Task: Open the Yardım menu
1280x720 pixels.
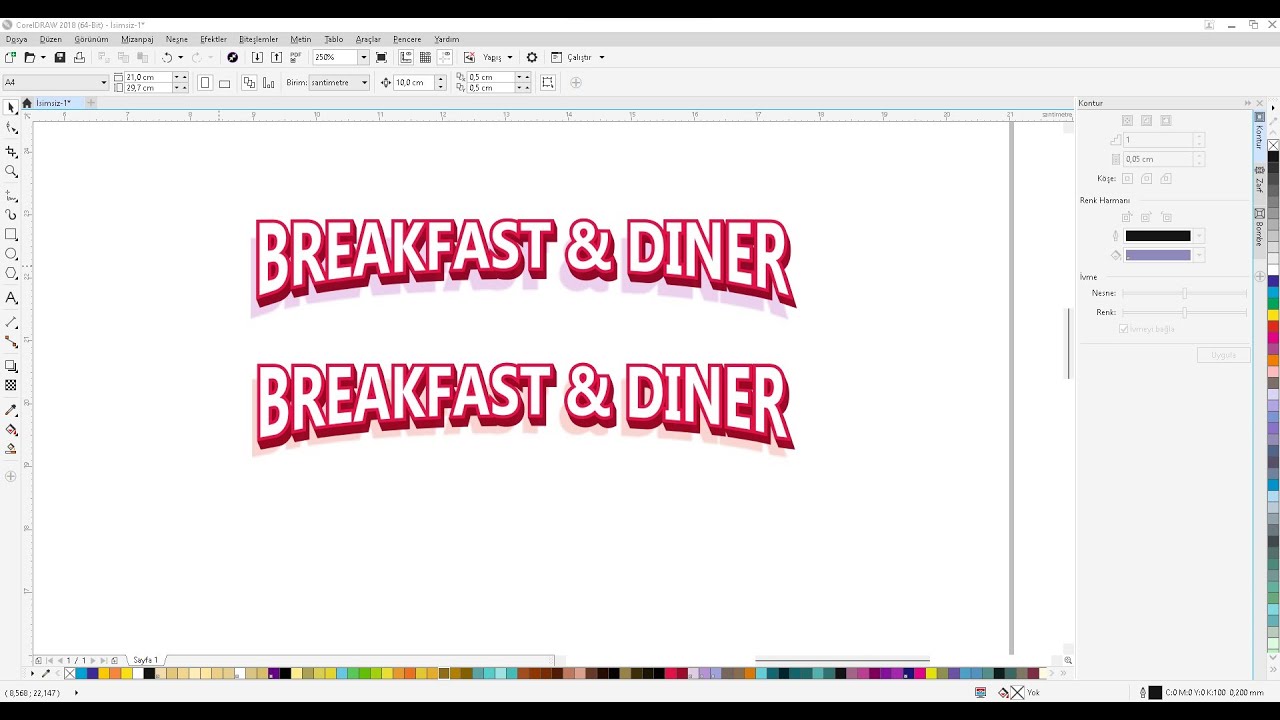Action: pyautogui.click(x=446, y=39)
